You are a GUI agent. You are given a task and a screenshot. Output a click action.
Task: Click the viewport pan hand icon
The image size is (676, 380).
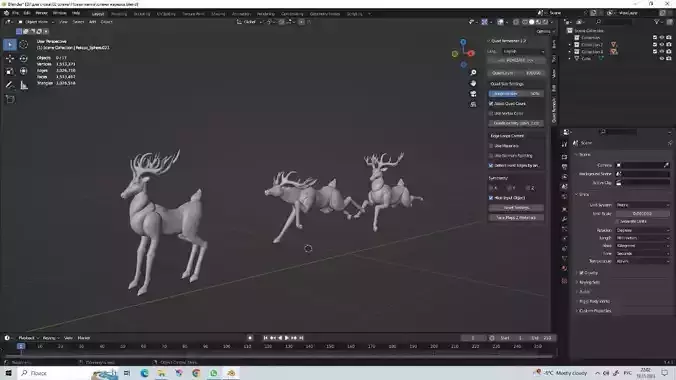point(473,83)
